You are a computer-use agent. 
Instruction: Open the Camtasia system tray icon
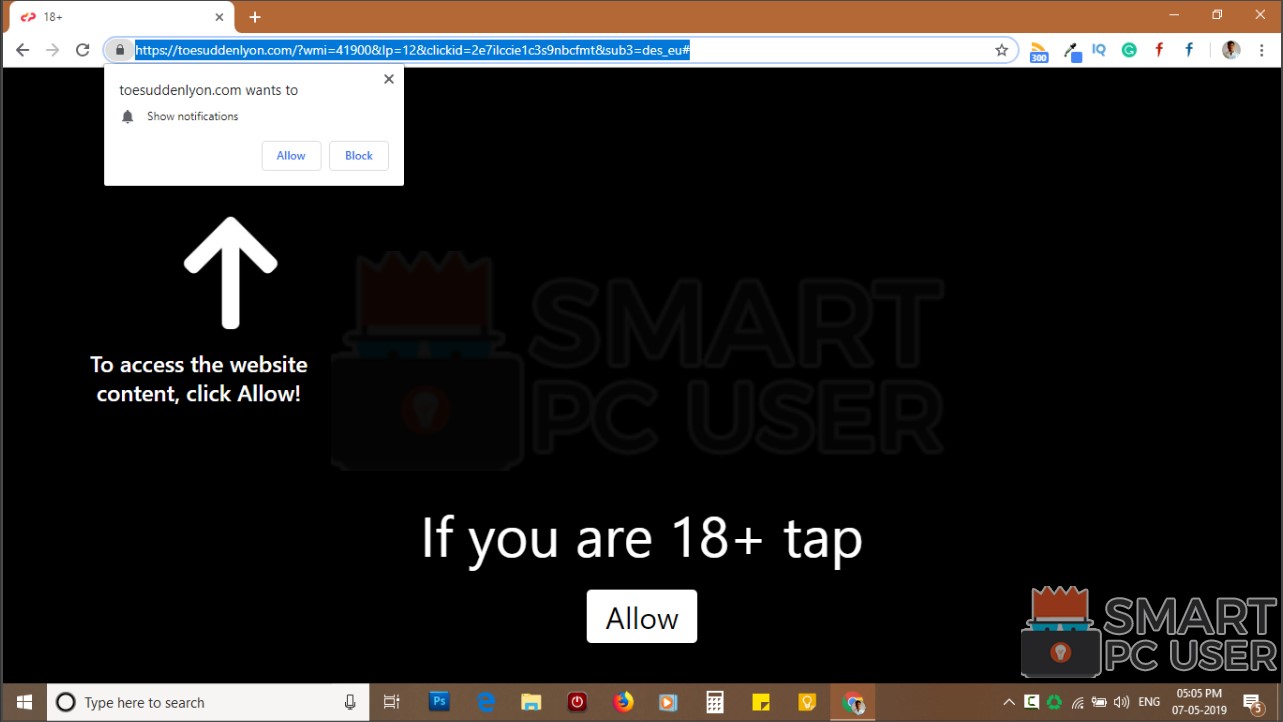1032,701
